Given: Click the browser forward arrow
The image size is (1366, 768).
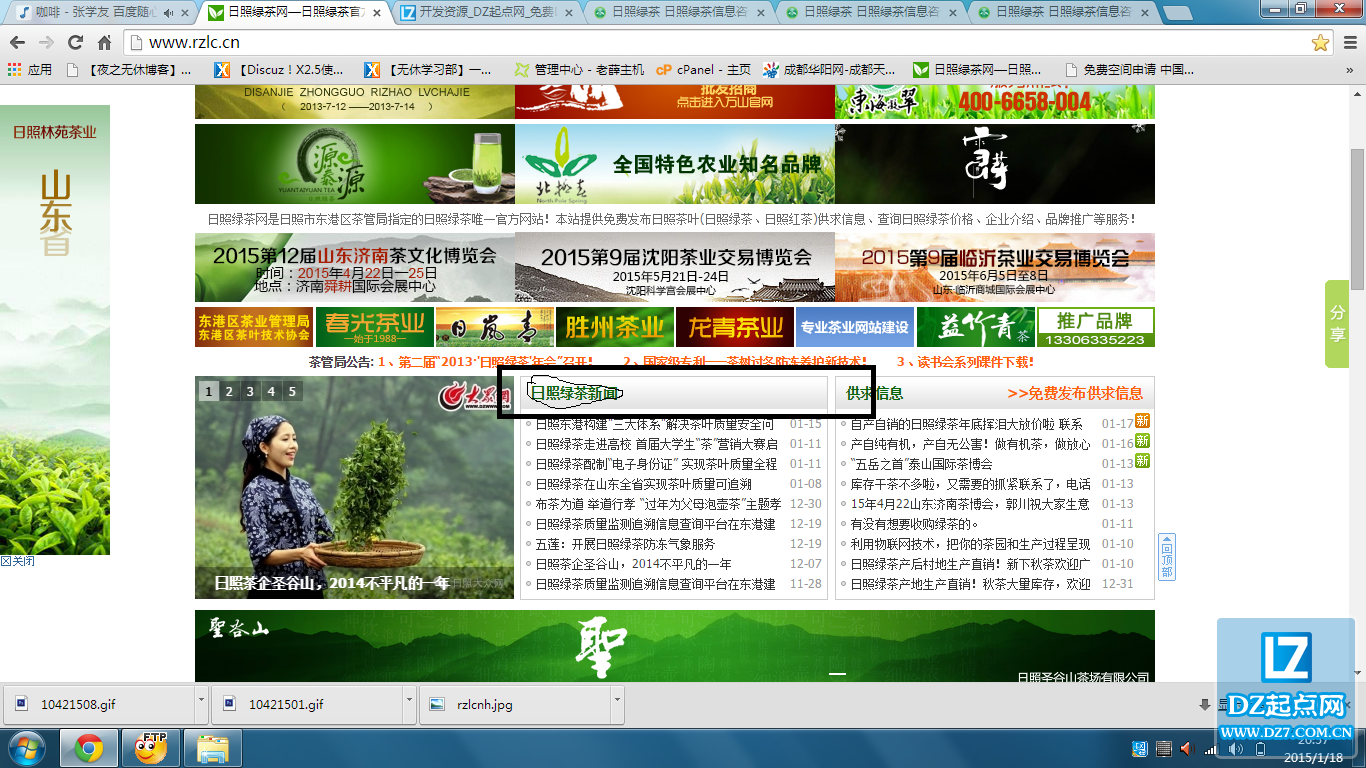Looking at the screenshot, I should [46, 43].
